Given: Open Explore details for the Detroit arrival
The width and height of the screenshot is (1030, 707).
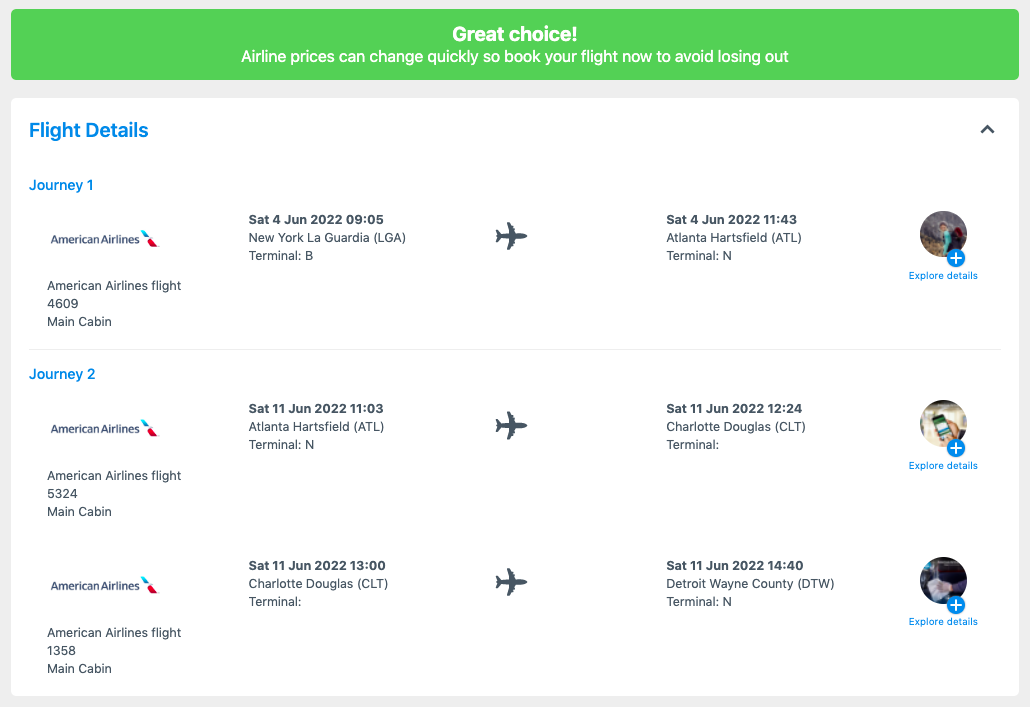Looking at the screenshot, I should (x=943, y=622).
